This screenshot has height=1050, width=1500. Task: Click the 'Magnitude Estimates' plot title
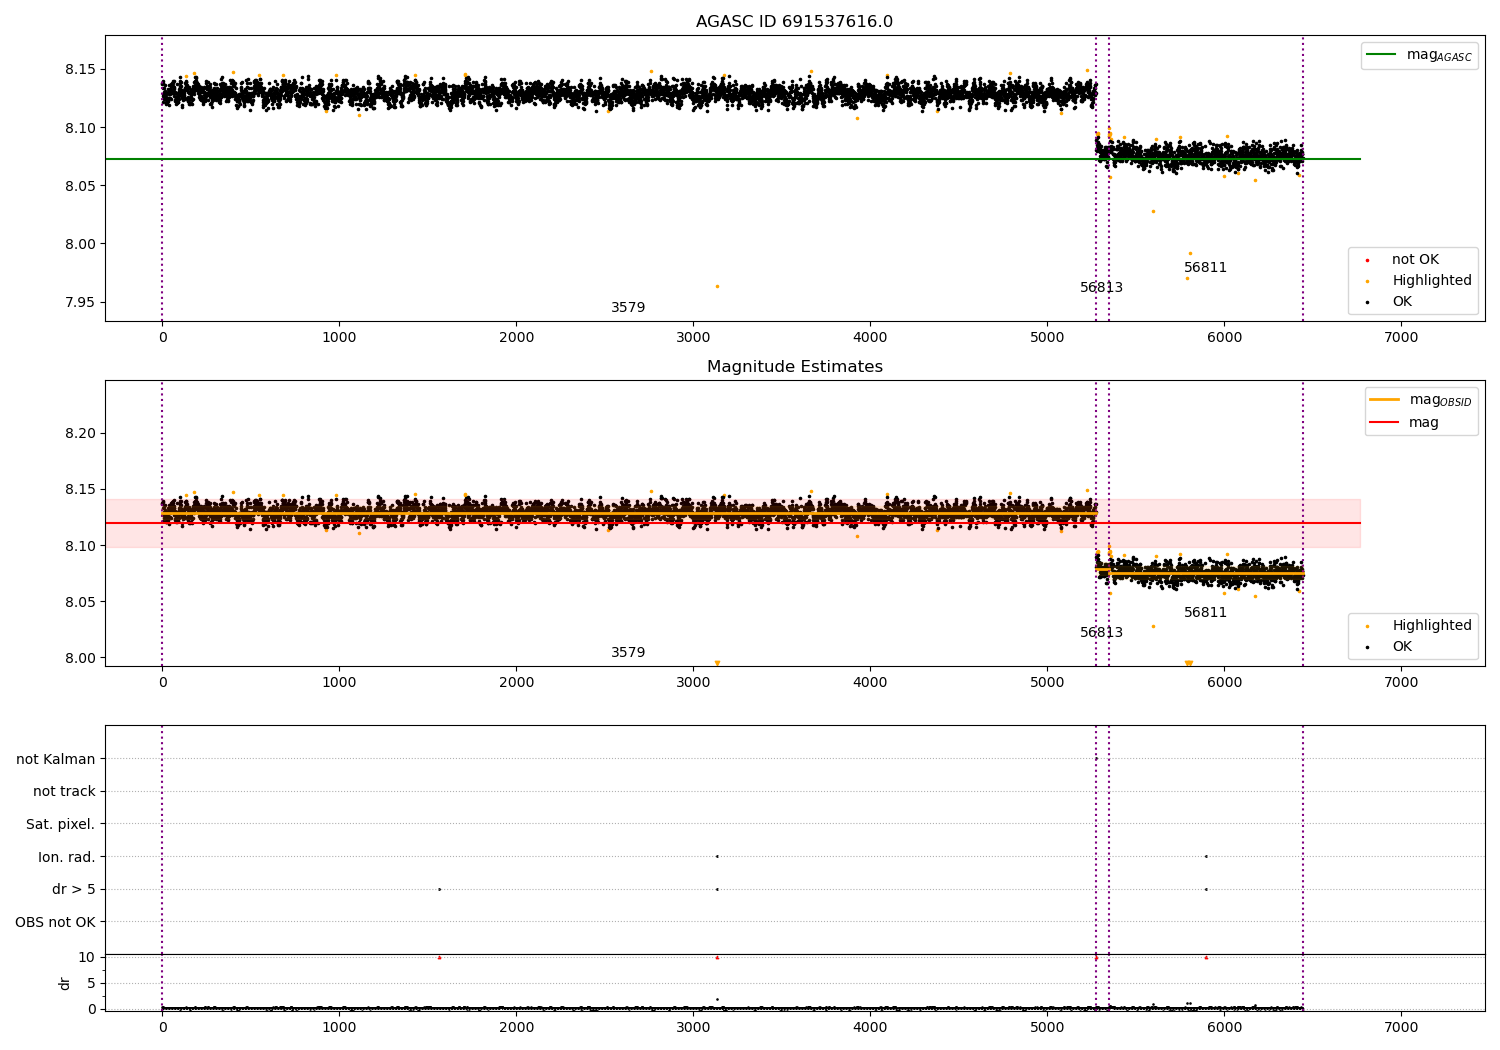[794, 367]
